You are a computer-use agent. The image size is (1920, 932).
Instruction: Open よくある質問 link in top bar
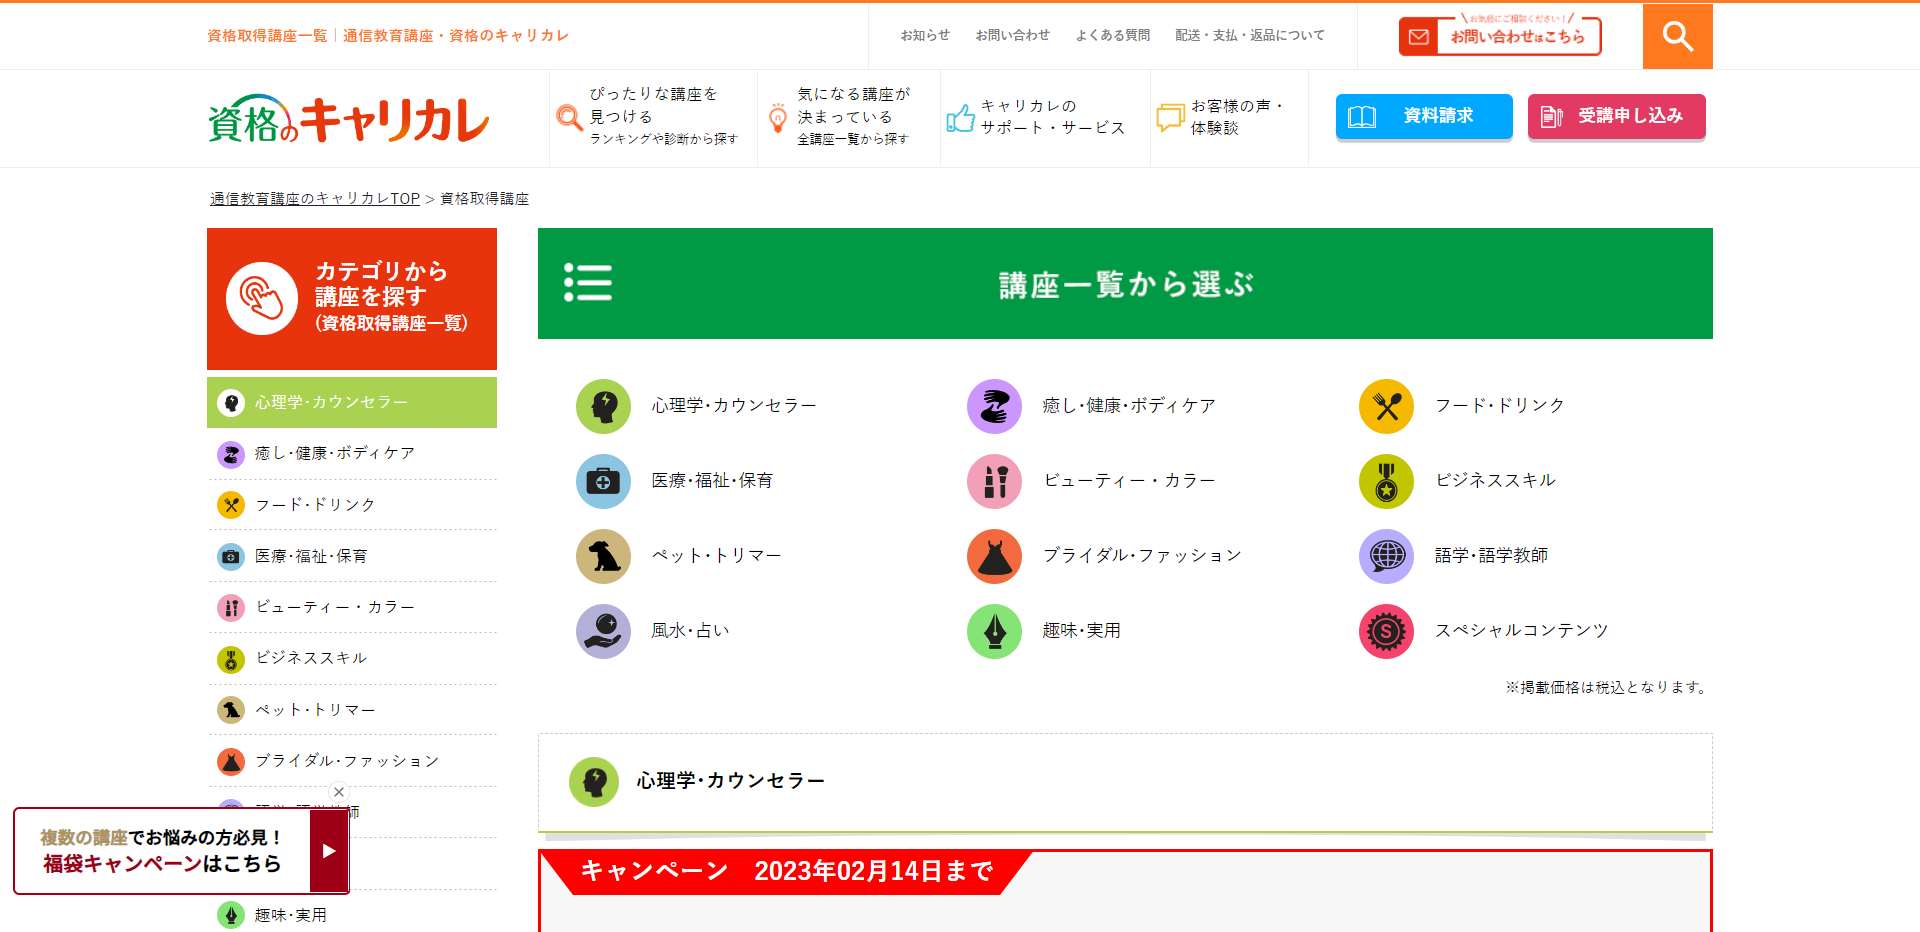(x=1113, y=35)
